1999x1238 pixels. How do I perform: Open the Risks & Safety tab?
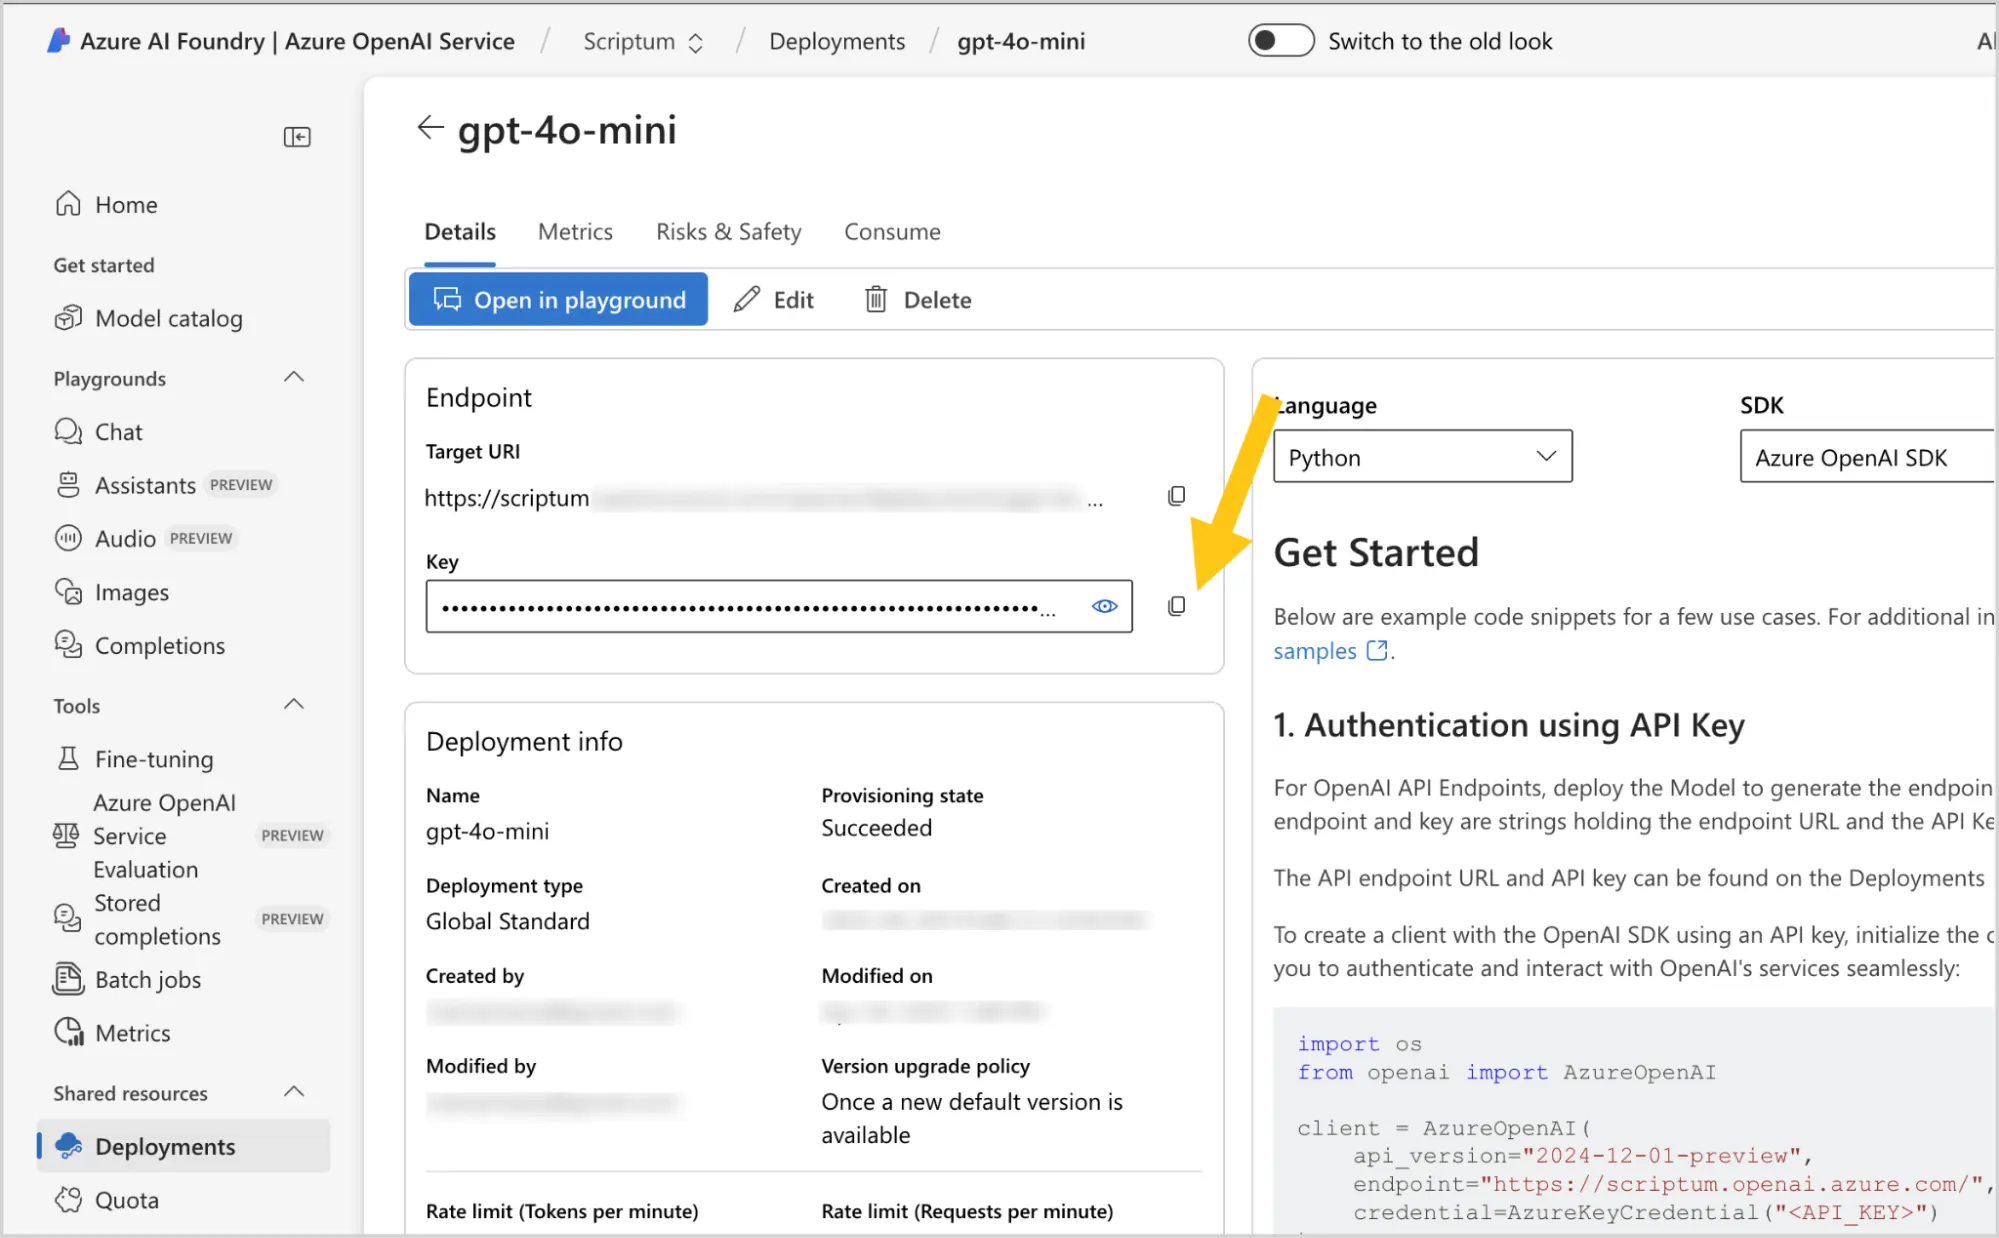point(729,232)
